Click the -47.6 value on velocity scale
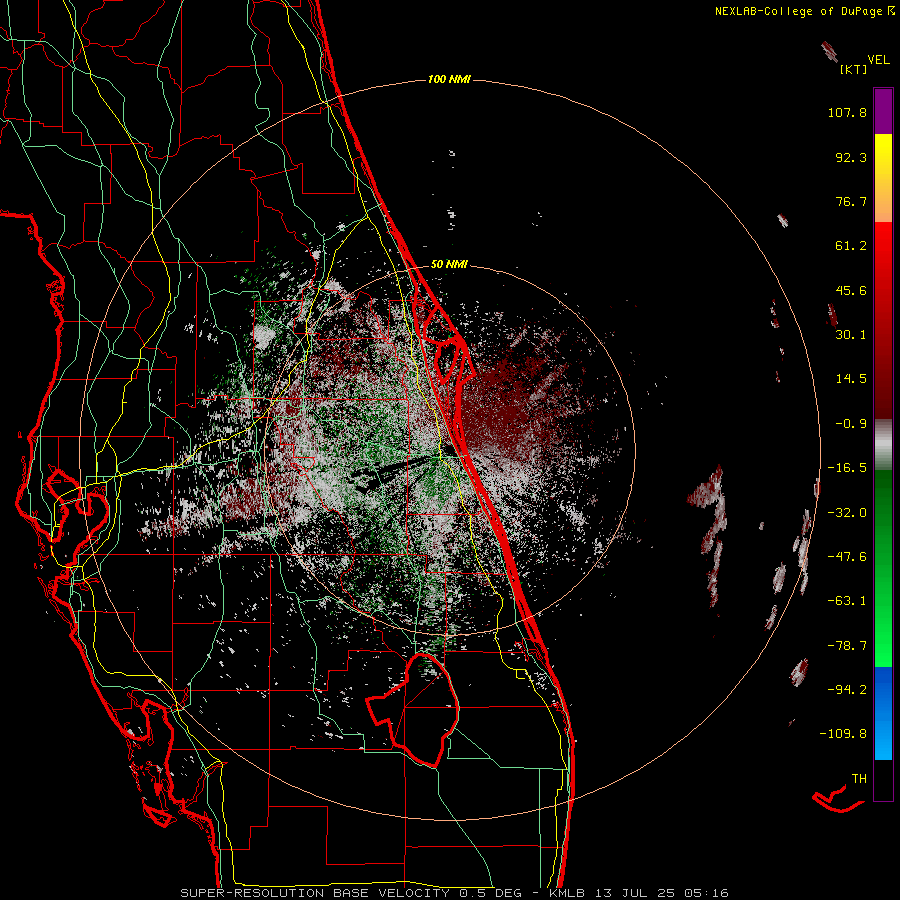The height and width of the screenshot is (900, 900). coord(847,557)
